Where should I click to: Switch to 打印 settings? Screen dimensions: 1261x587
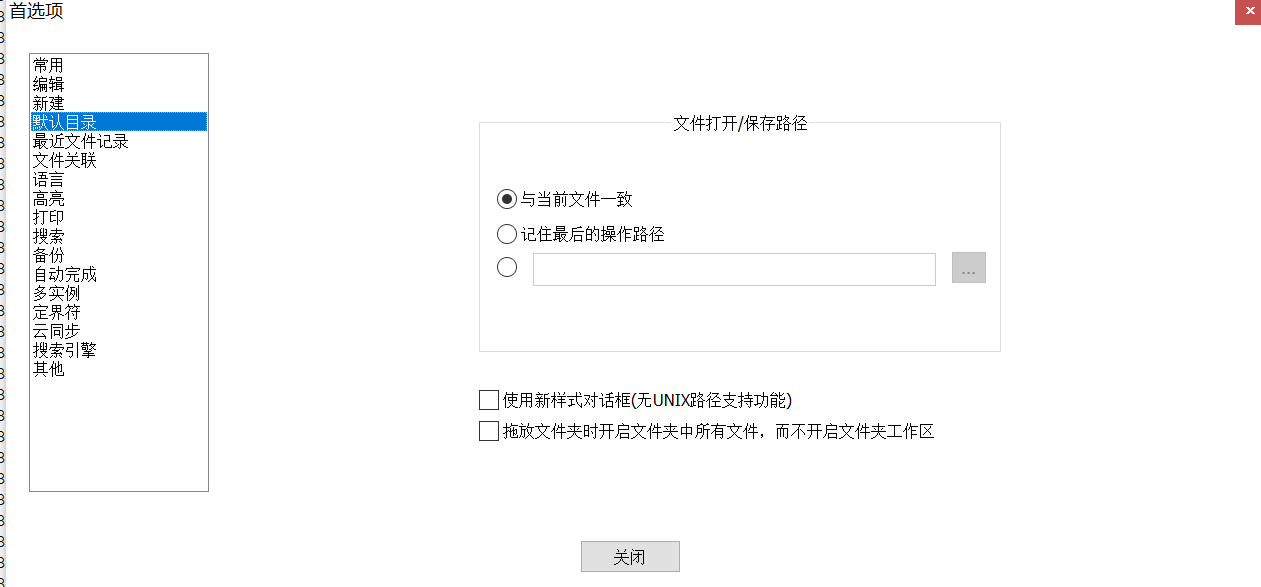click(x=48, y=217)
